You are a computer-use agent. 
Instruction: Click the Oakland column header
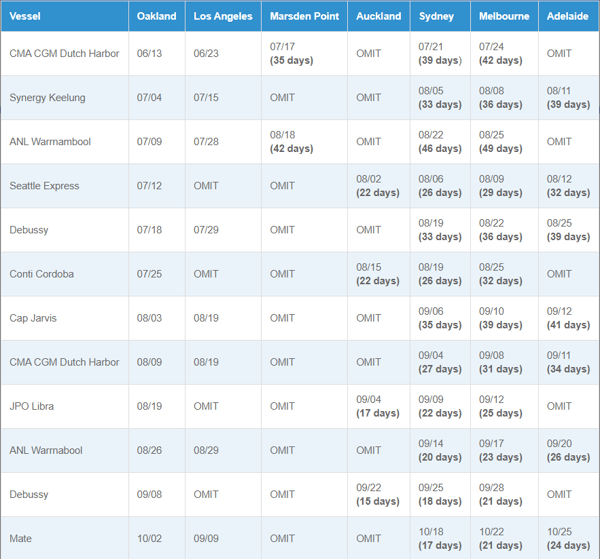(x=156, y=16)
